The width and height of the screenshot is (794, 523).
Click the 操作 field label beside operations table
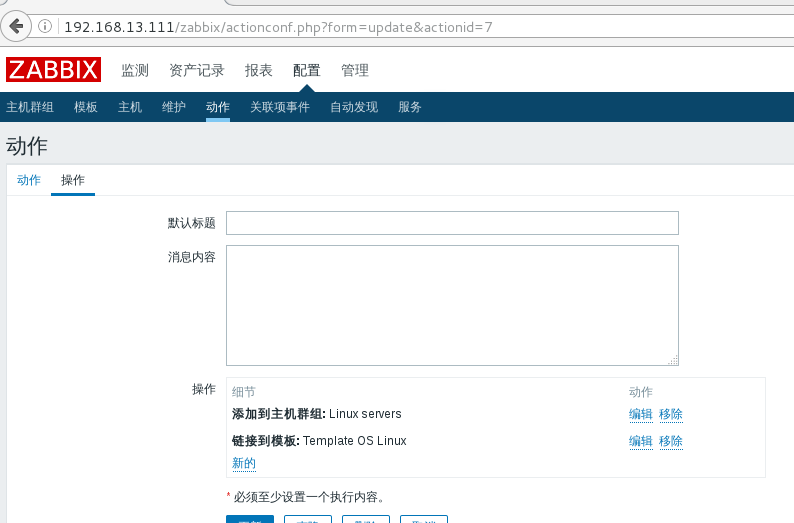click(x=204, y=389)
